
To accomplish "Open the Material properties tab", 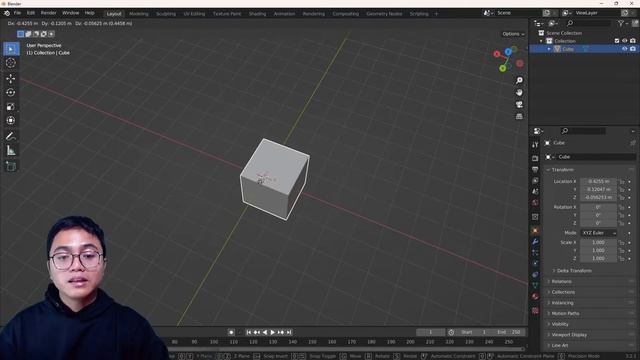I will [535, 296].
